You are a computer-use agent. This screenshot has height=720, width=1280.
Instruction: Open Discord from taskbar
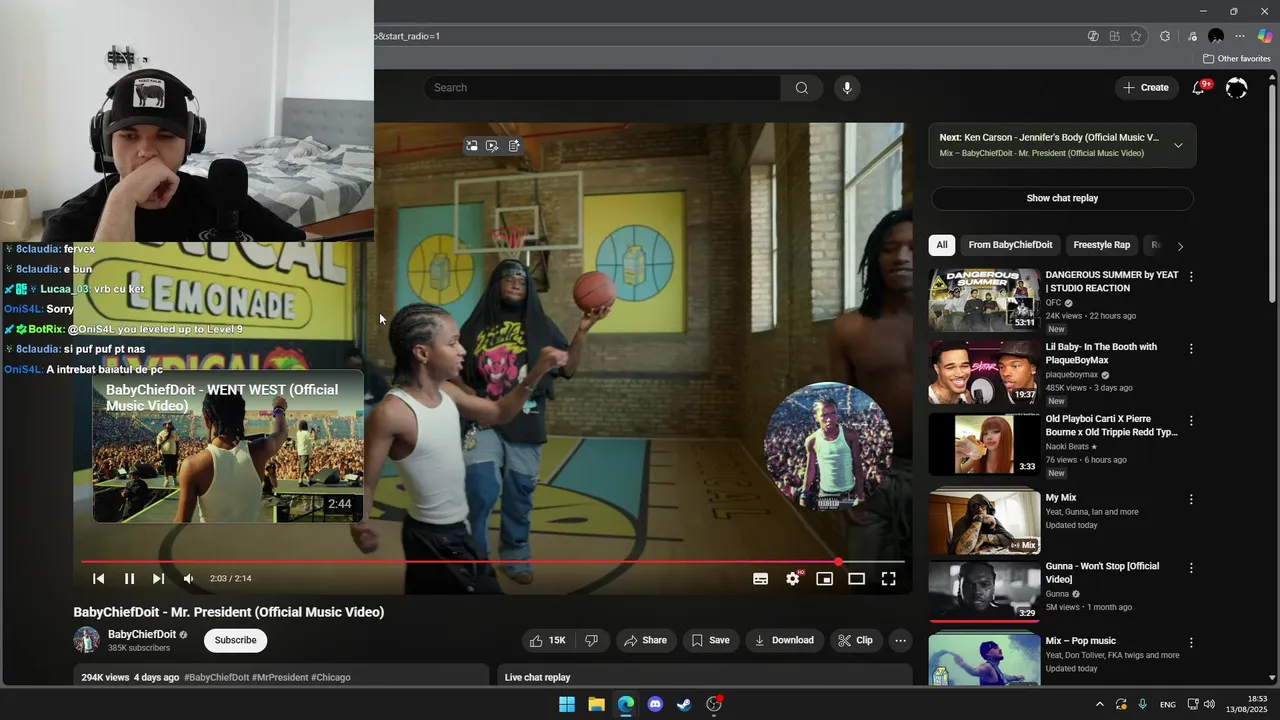tap(655, 704)
